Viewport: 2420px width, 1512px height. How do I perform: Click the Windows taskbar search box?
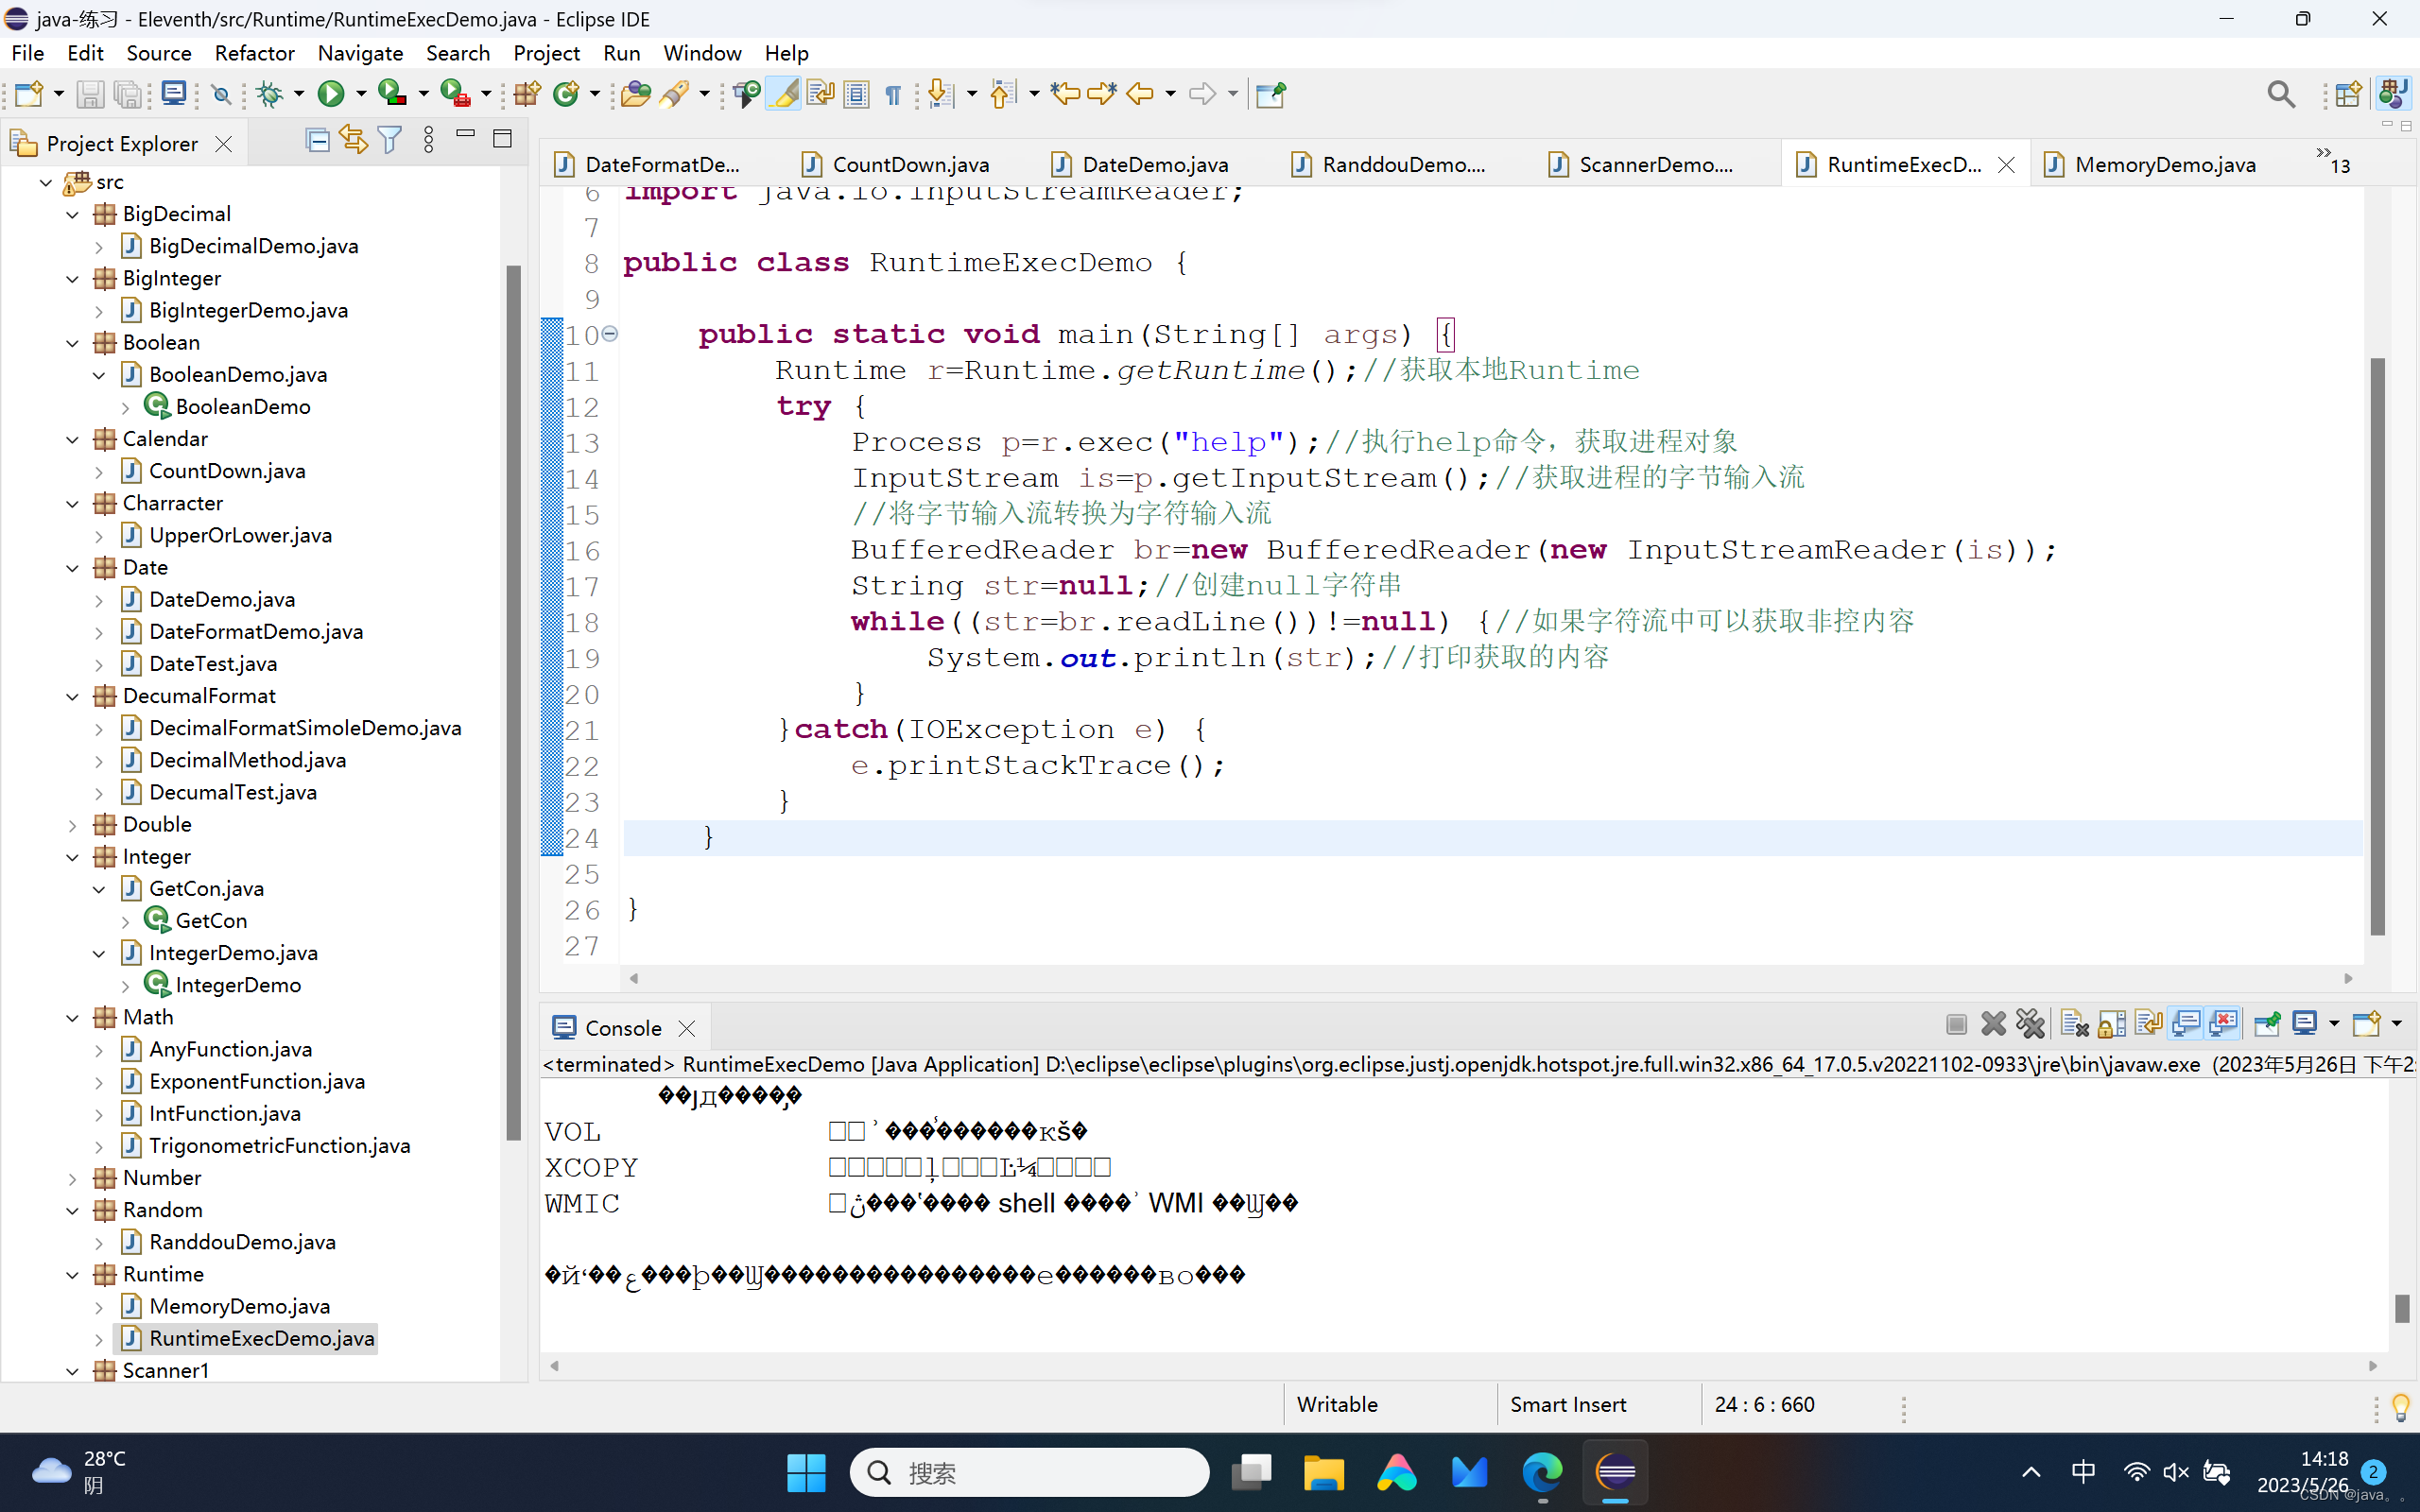tap(1030, 1472)
